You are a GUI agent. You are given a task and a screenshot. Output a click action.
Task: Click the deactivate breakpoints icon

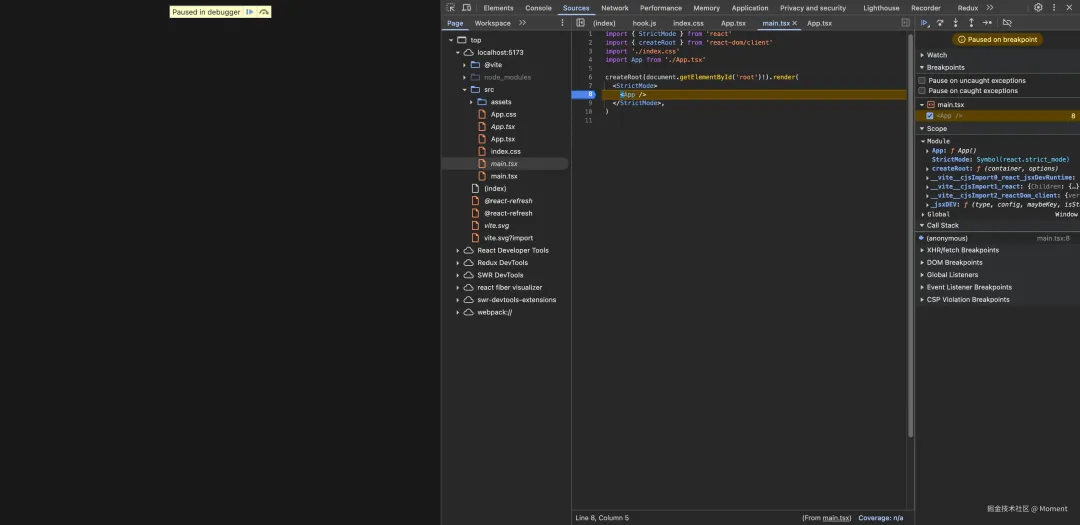(1007, 22)
